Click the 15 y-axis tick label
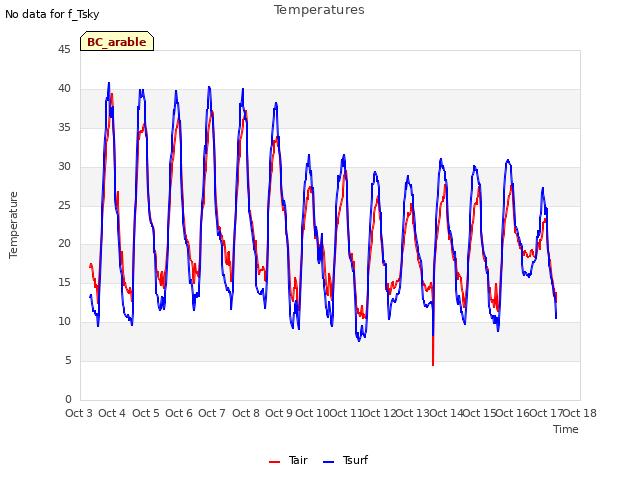Image resolution: width=640 pixels, height=480 pixels. point(64,282)
